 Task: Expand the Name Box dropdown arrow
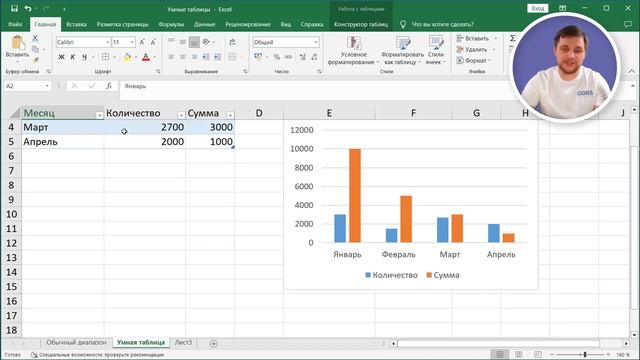coord(47,86)
